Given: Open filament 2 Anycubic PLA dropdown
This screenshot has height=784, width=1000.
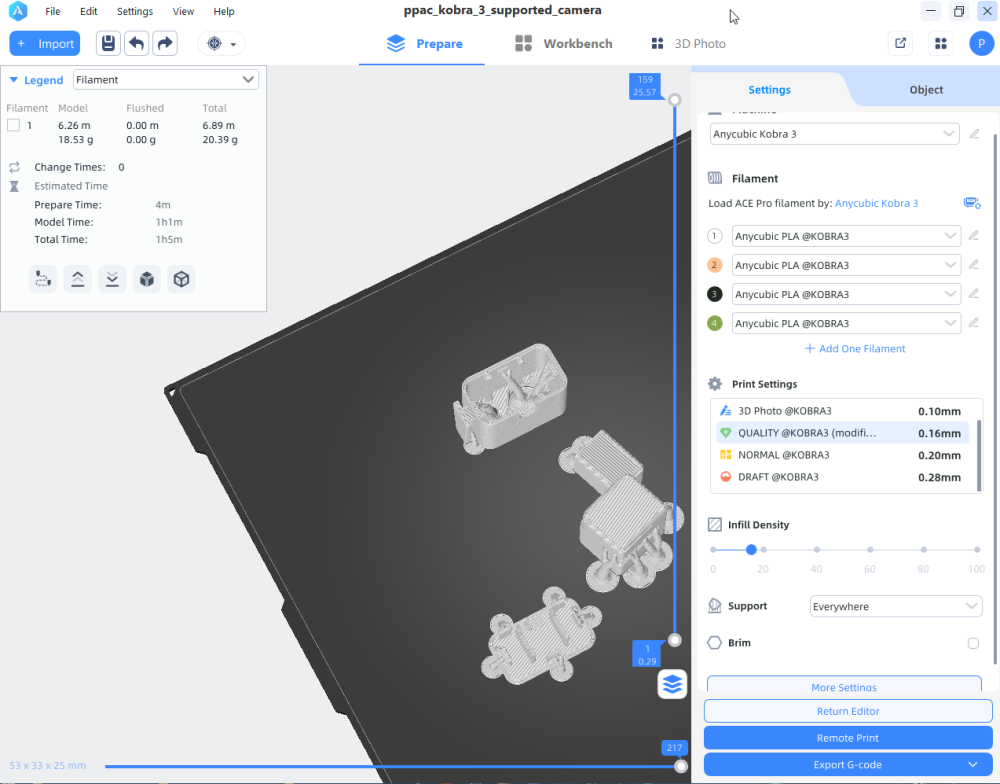Looking at the screenshot, I should click(846, 265).
